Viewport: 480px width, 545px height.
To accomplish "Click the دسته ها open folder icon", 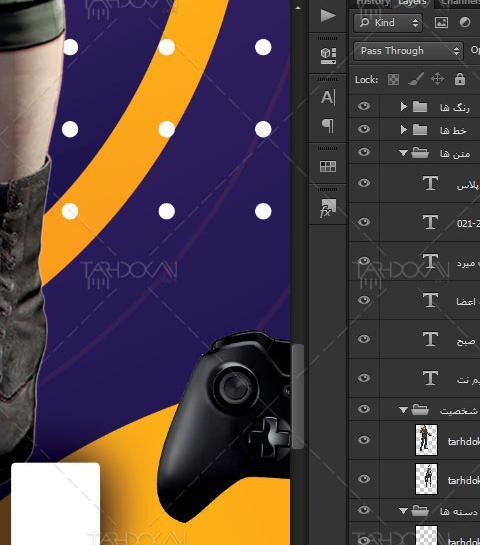I will coord(420,510).
